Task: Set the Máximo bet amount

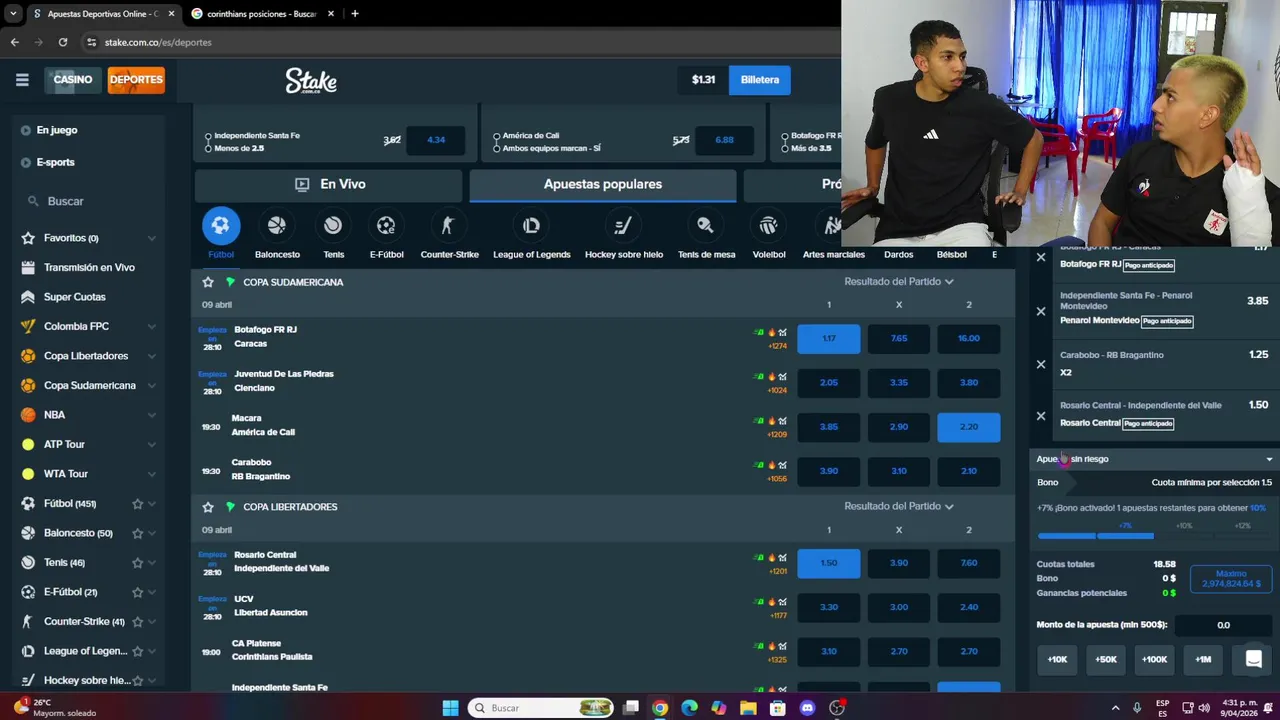Action: 1231,579
